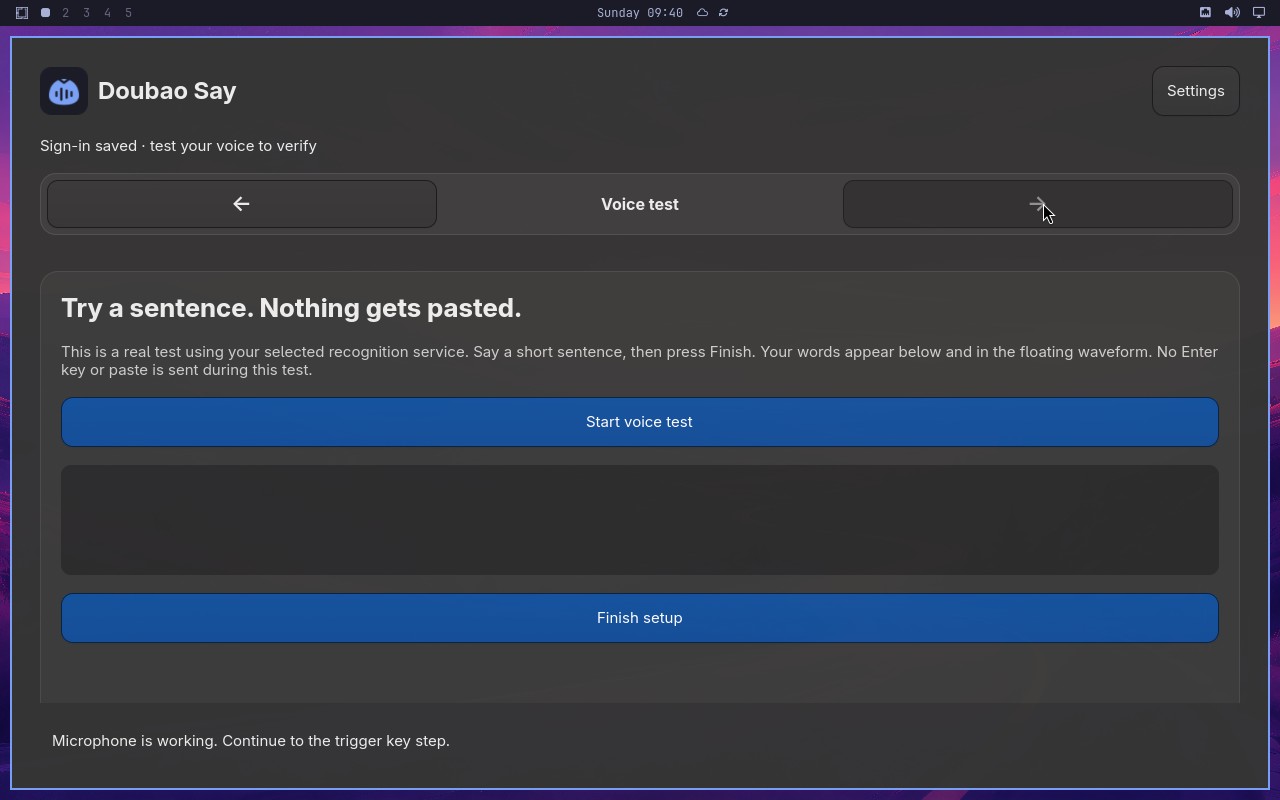Advance with the right arrow button
Viewport: 1280px width, 800px height.
(1038, 204)
